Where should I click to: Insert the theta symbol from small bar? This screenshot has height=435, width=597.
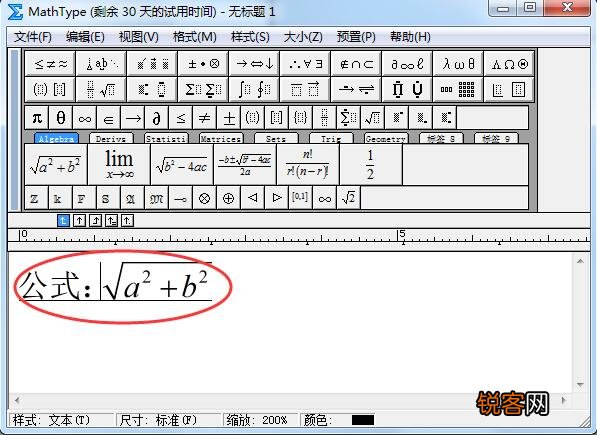coord(61,118)
